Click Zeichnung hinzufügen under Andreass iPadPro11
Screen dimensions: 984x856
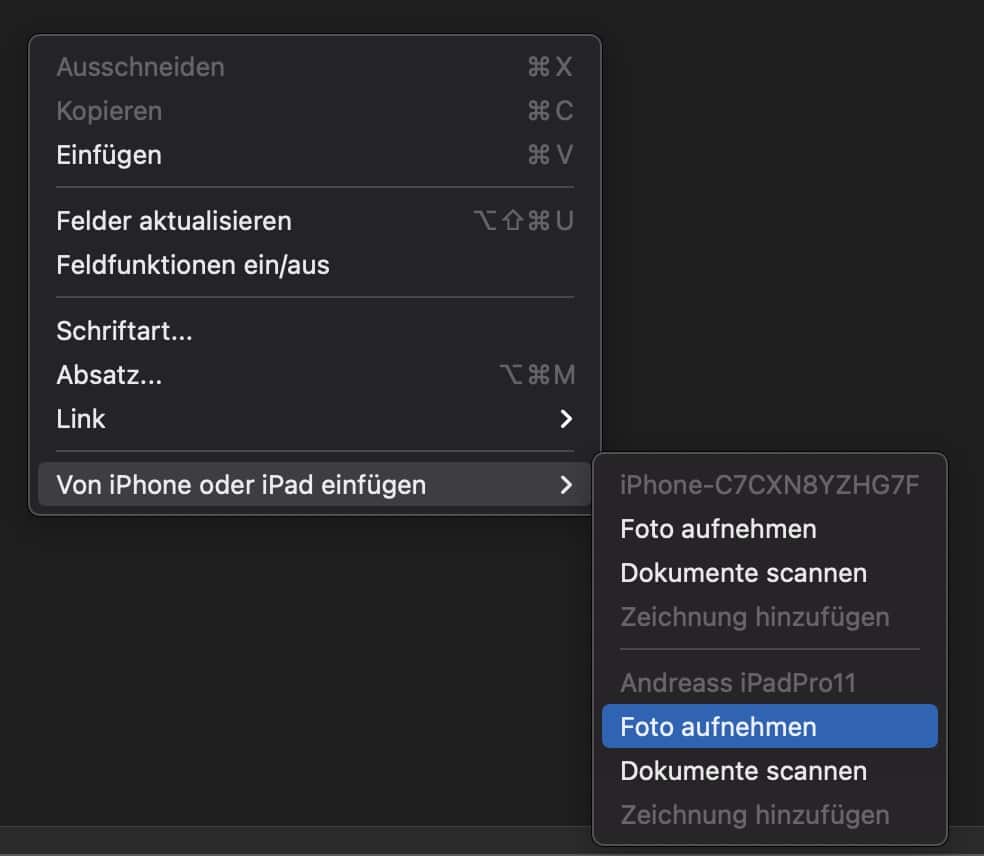click(754, 815)
